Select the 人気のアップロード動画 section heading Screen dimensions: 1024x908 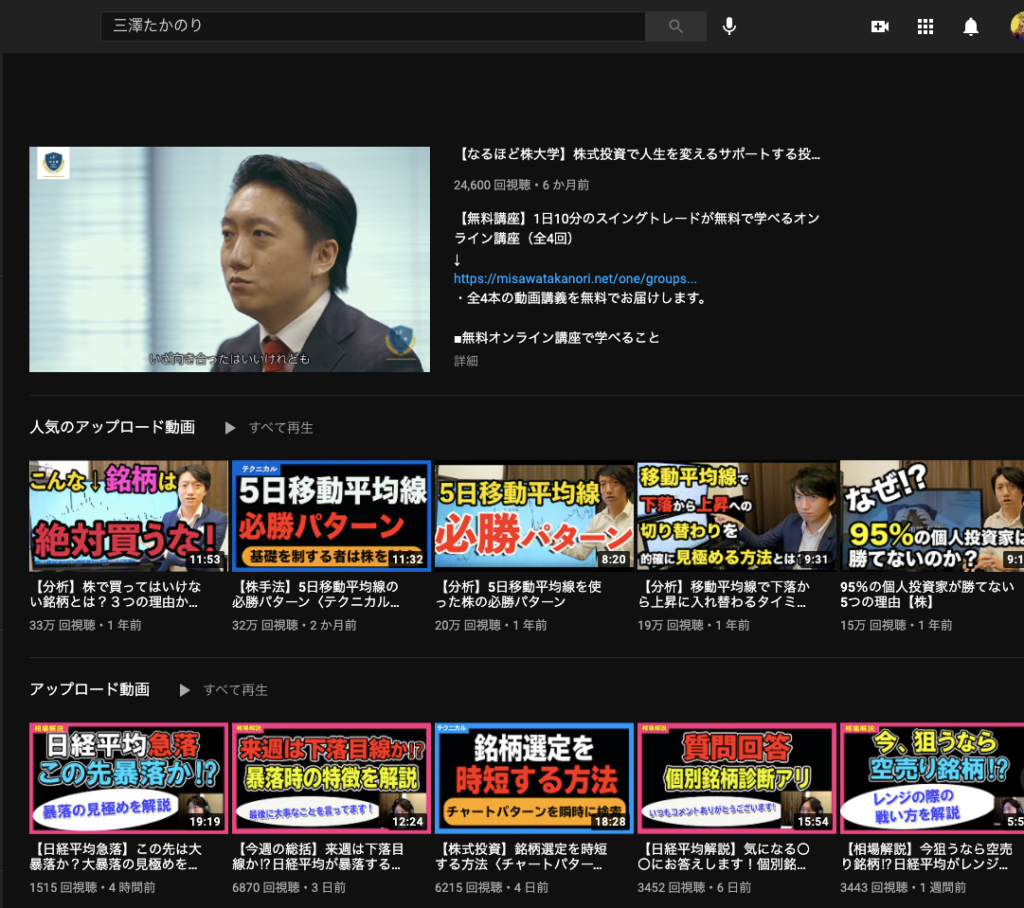point(112,428)
